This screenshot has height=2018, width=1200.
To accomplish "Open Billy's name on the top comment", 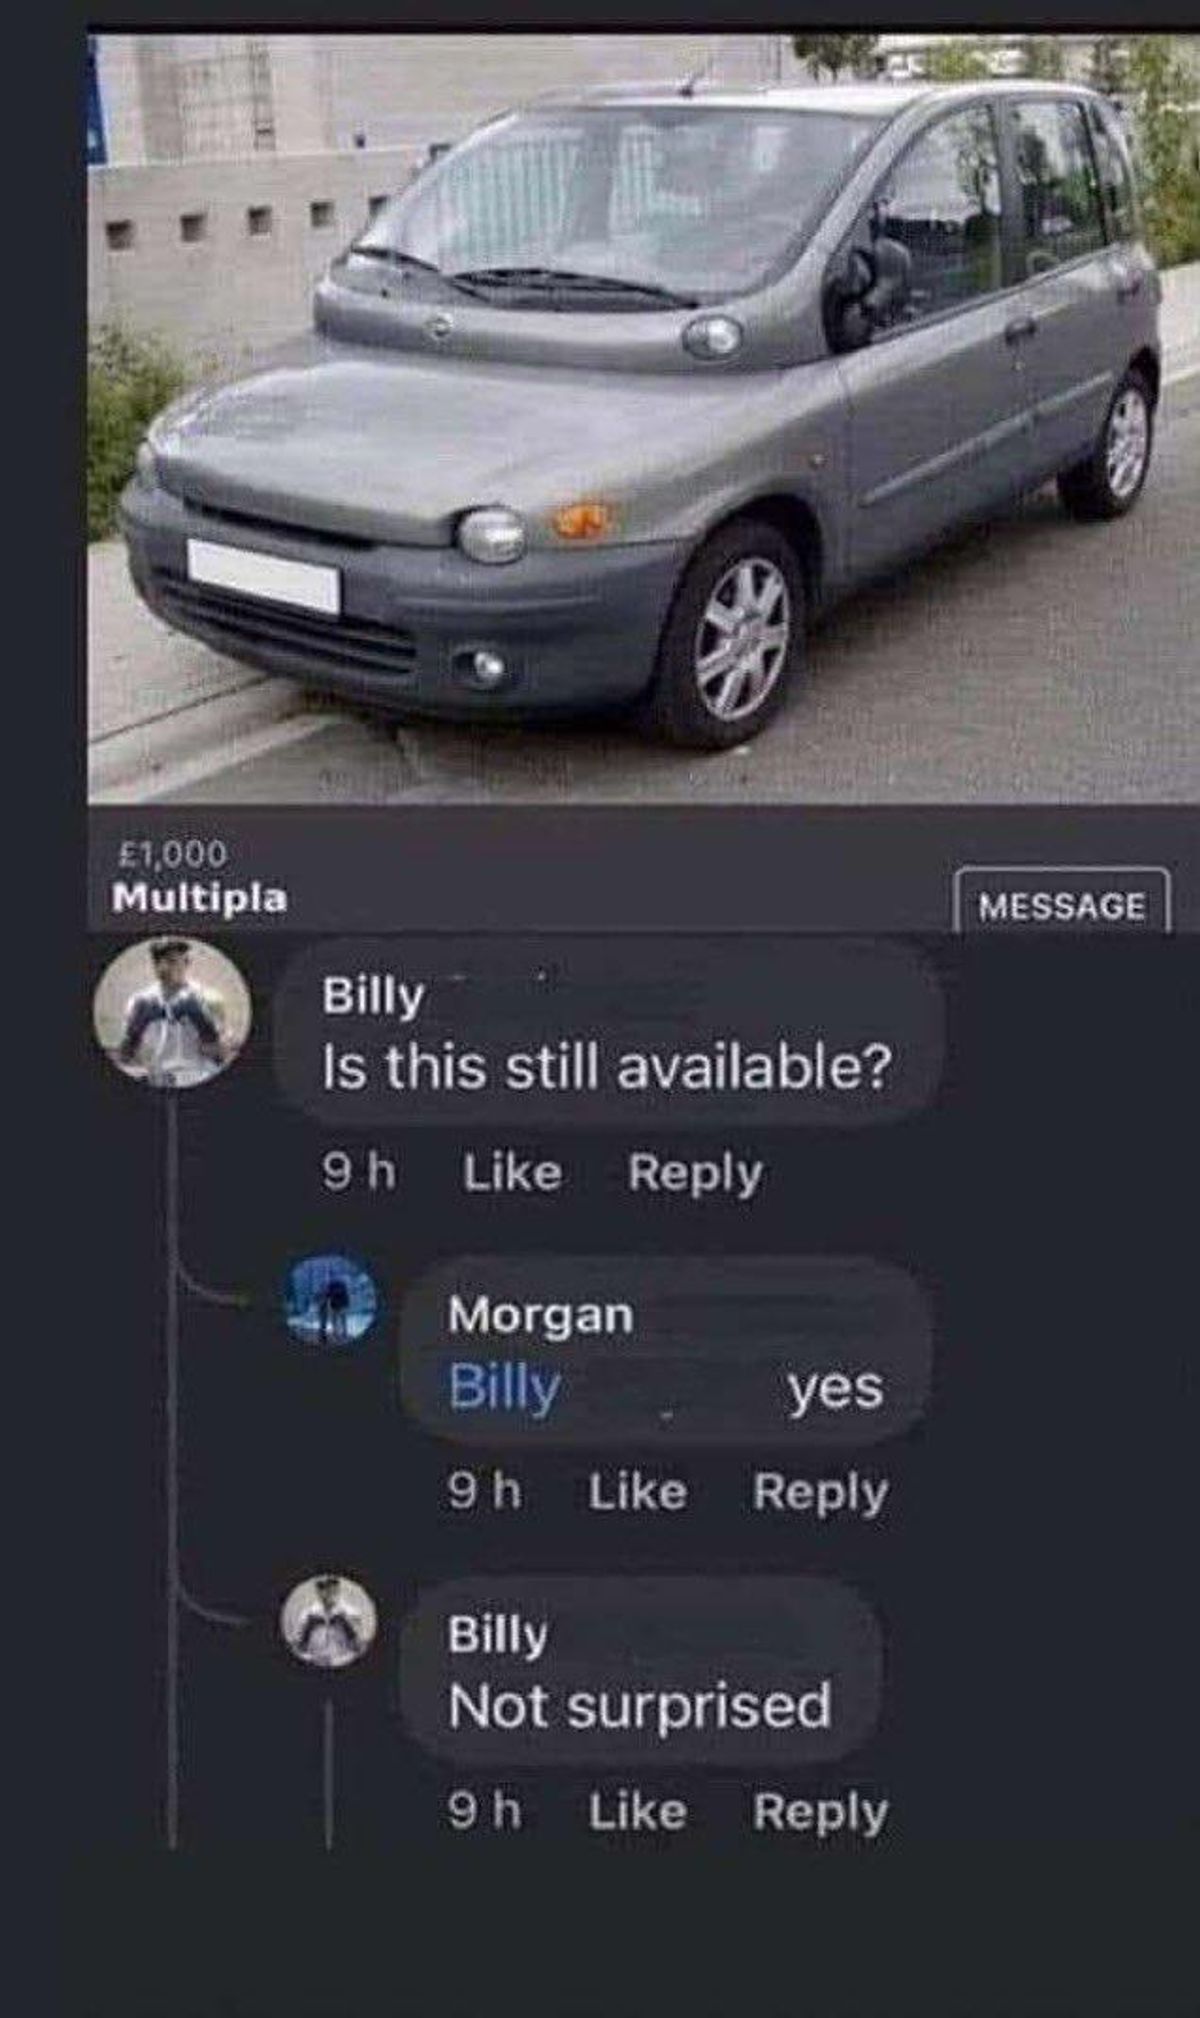I will 373,997.
